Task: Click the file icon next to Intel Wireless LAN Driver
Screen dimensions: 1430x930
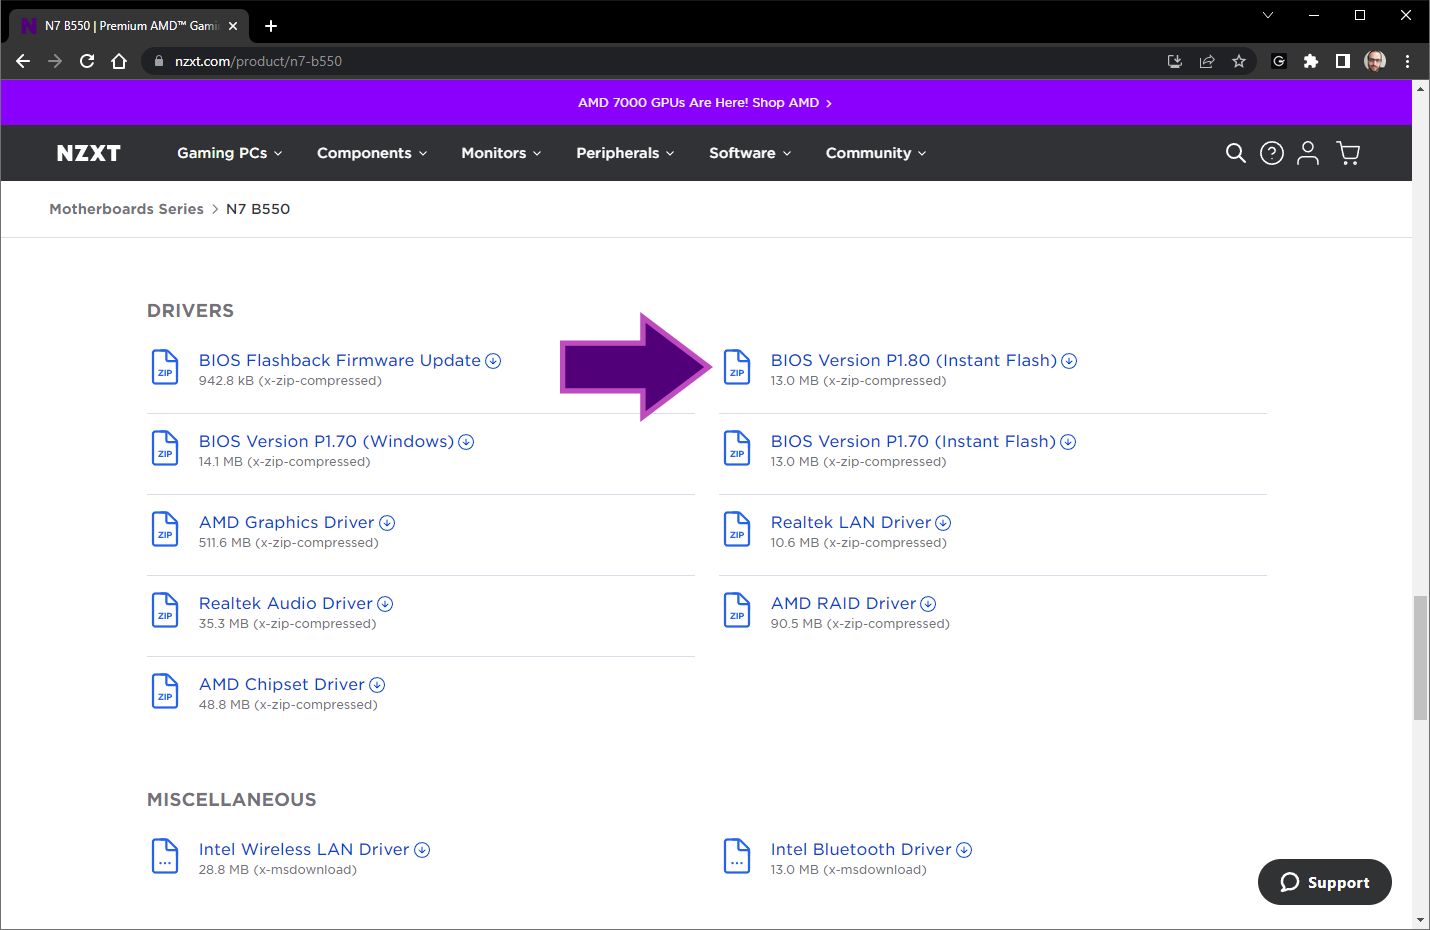Action: click(x=165, y=856)
